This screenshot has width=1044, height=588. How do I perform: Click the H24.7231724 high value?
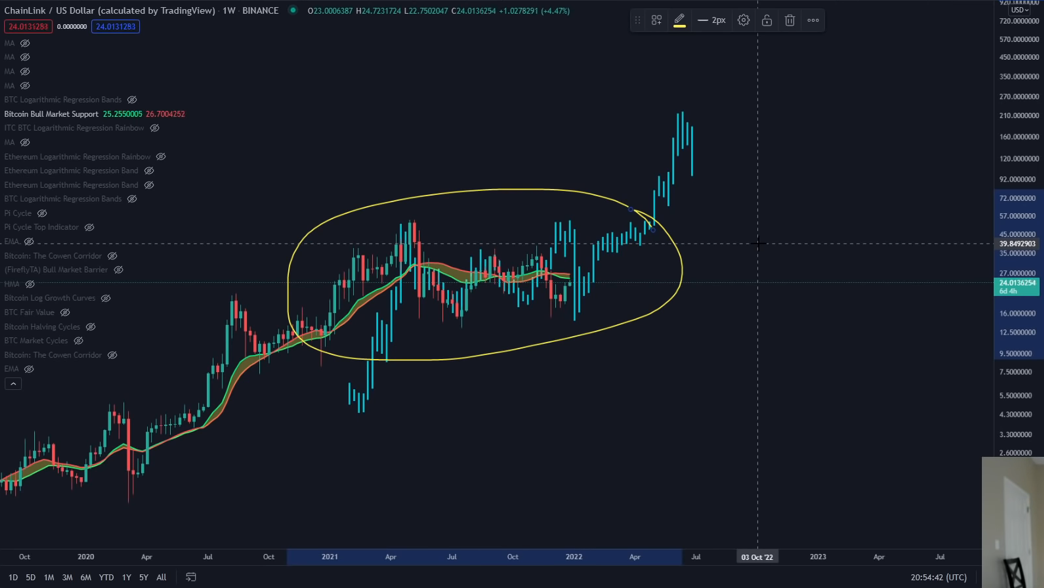pyautogui.click(x=378, y=11)
